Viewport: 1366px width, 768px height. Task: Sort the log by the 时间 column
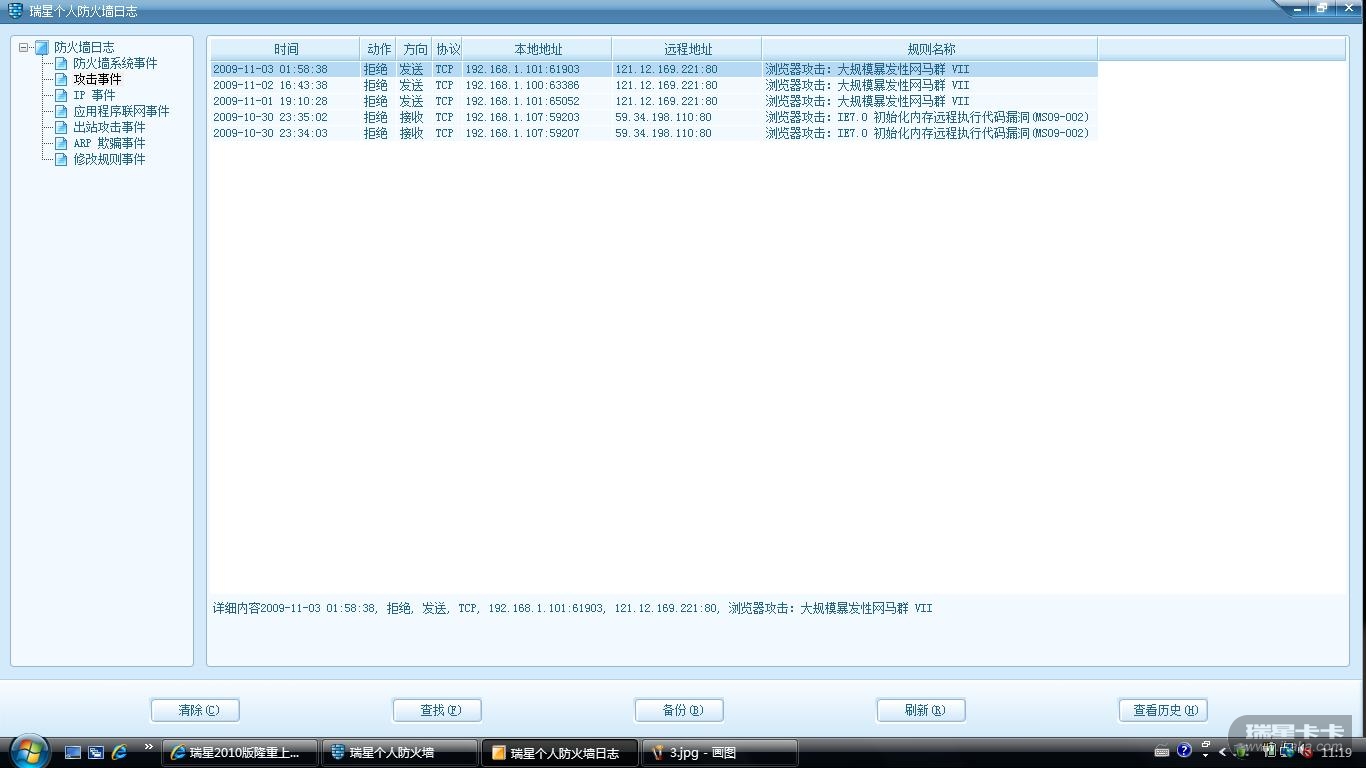285,49
